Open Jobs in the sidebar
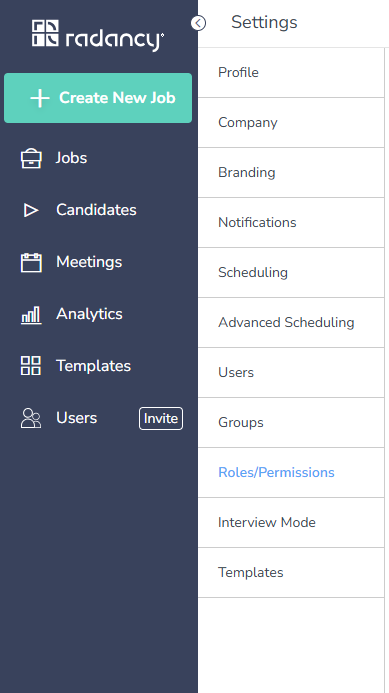The width and height of the screenshot is (389, 693). pos(72,158)
